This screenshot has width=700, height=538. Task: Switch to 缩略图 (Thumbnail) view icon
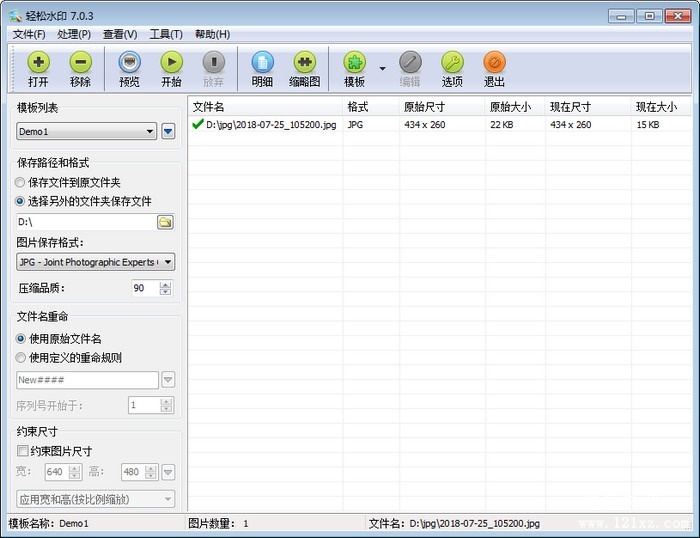click(304, 69)
